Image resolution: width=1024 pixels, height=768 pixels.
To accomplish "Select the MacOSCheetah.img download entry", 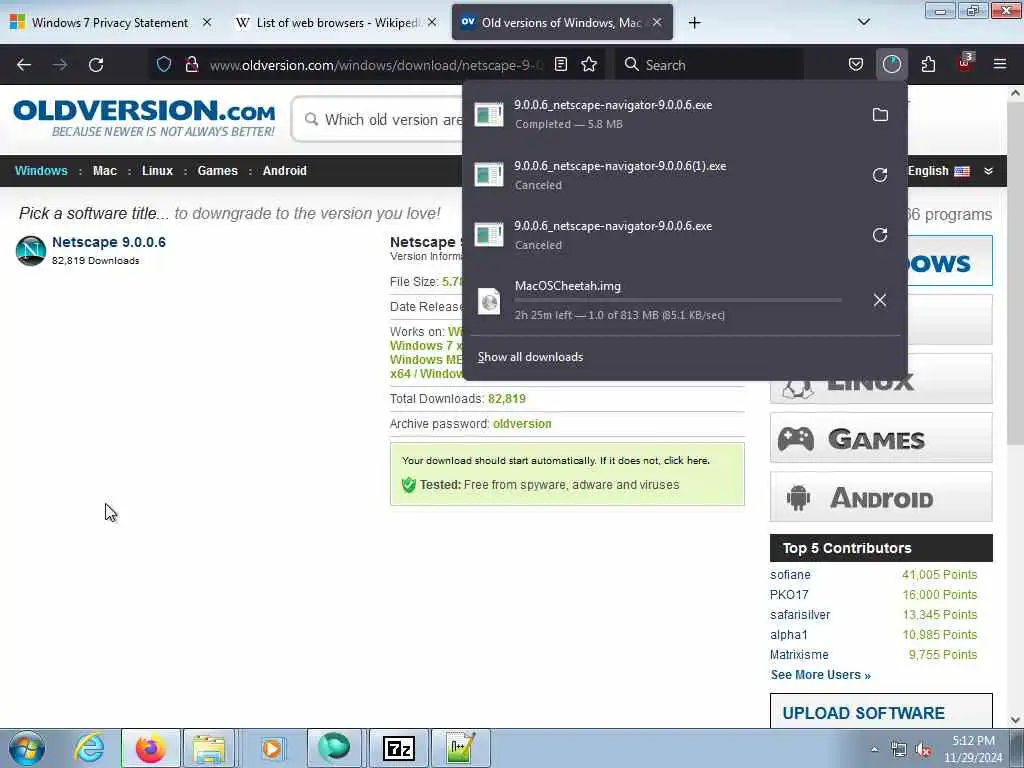I will pyautogui.click(x=663, y=300).
